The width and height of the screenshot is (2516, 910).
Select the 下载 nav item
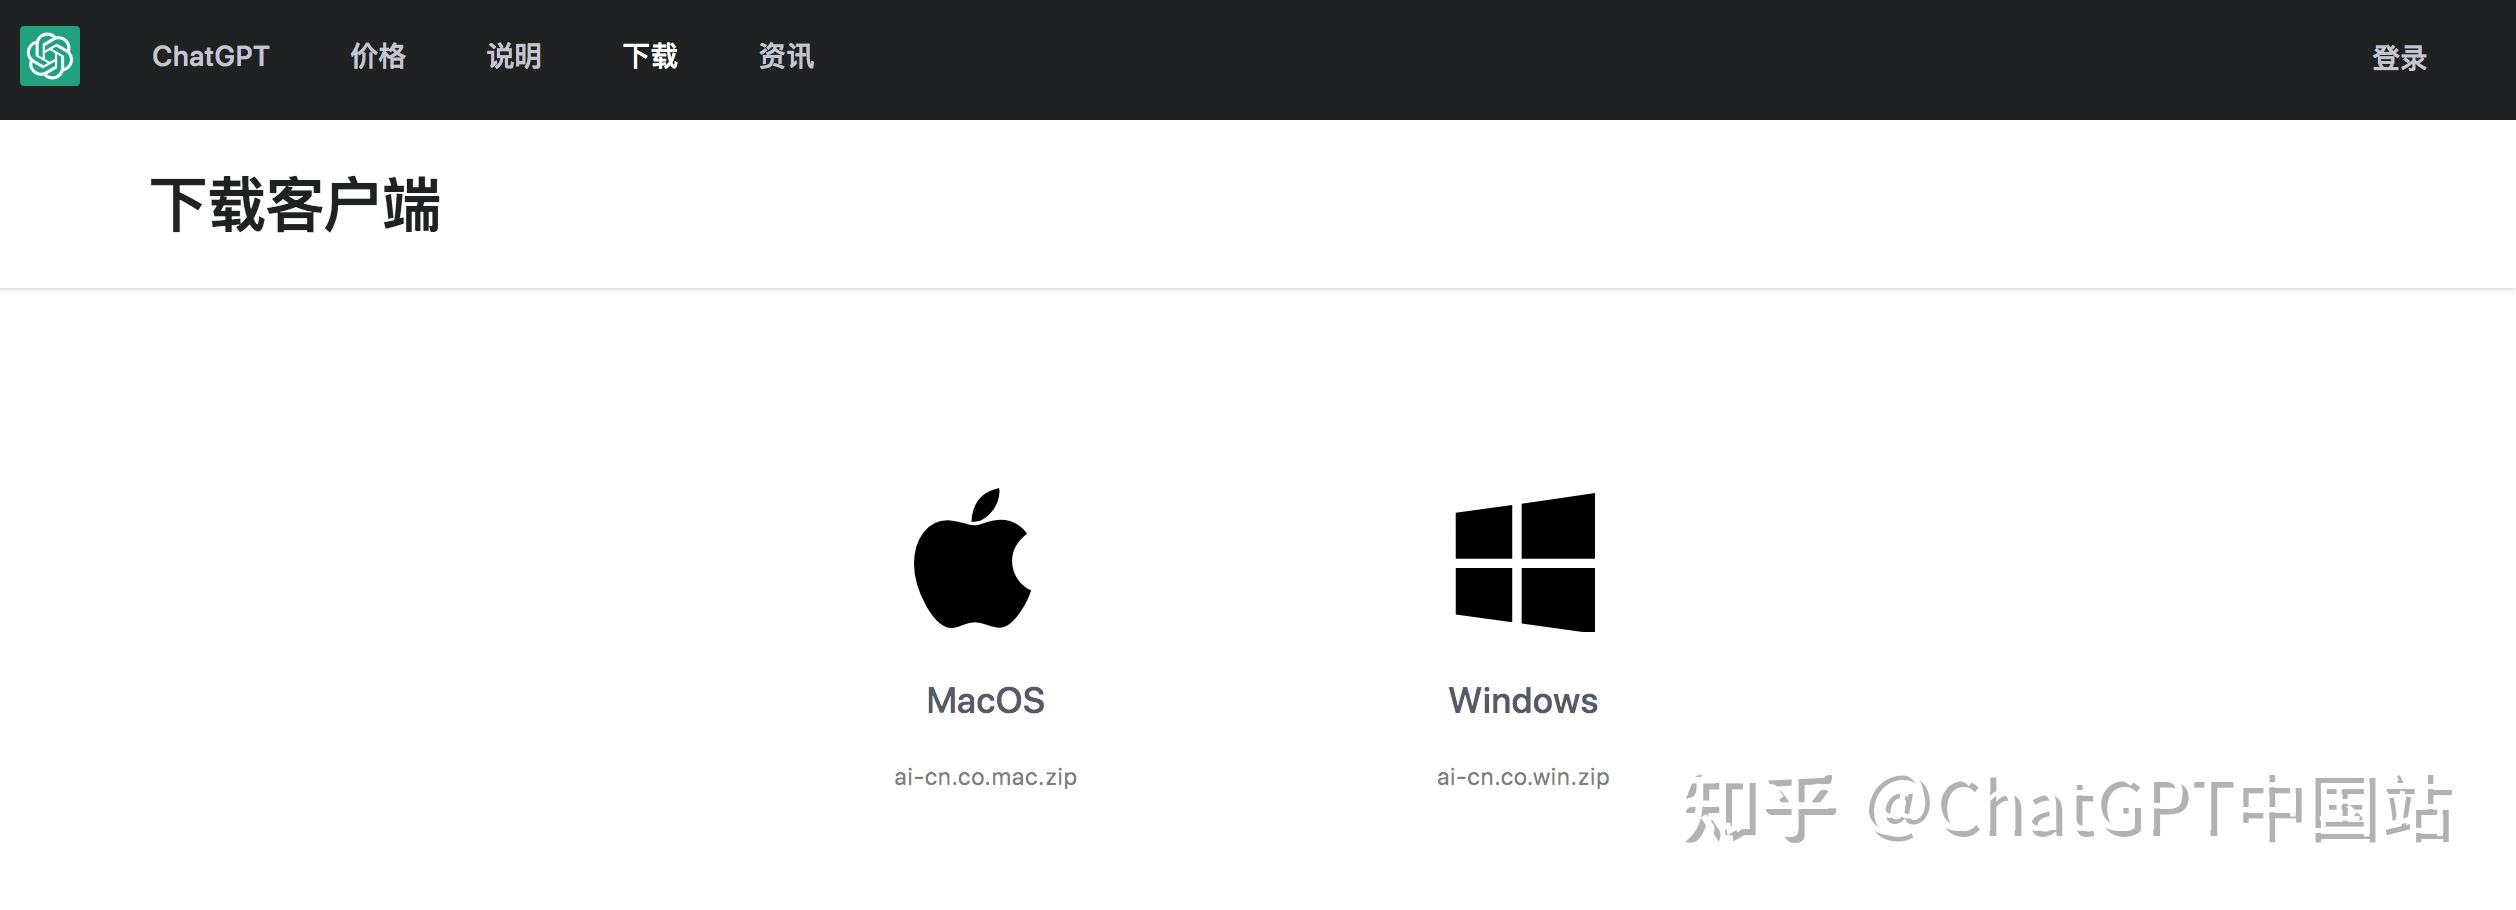pyautogui.click(x=650, y=56)
